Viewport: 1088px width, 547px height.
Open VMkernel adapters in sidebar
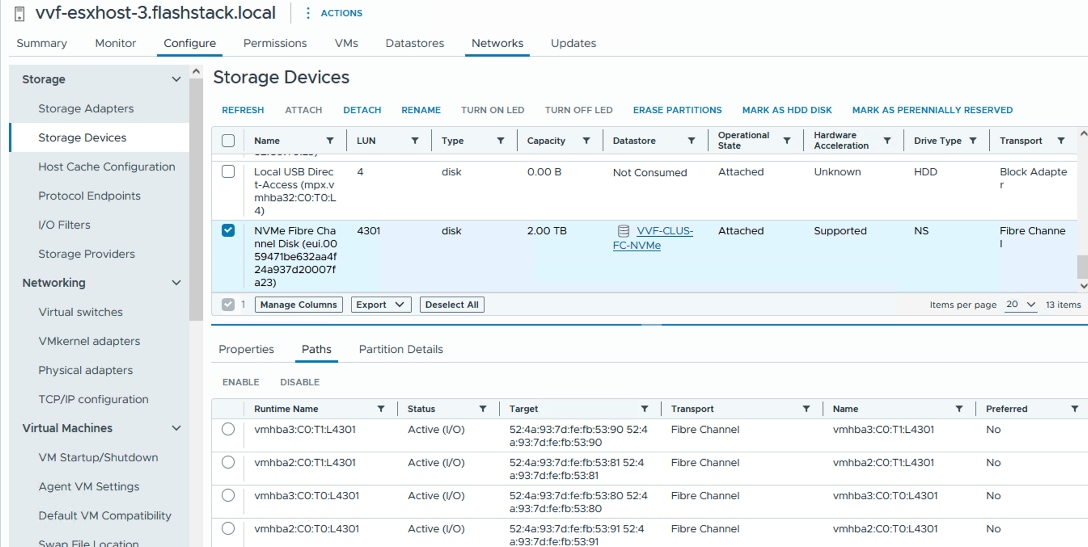coord(89,341)
